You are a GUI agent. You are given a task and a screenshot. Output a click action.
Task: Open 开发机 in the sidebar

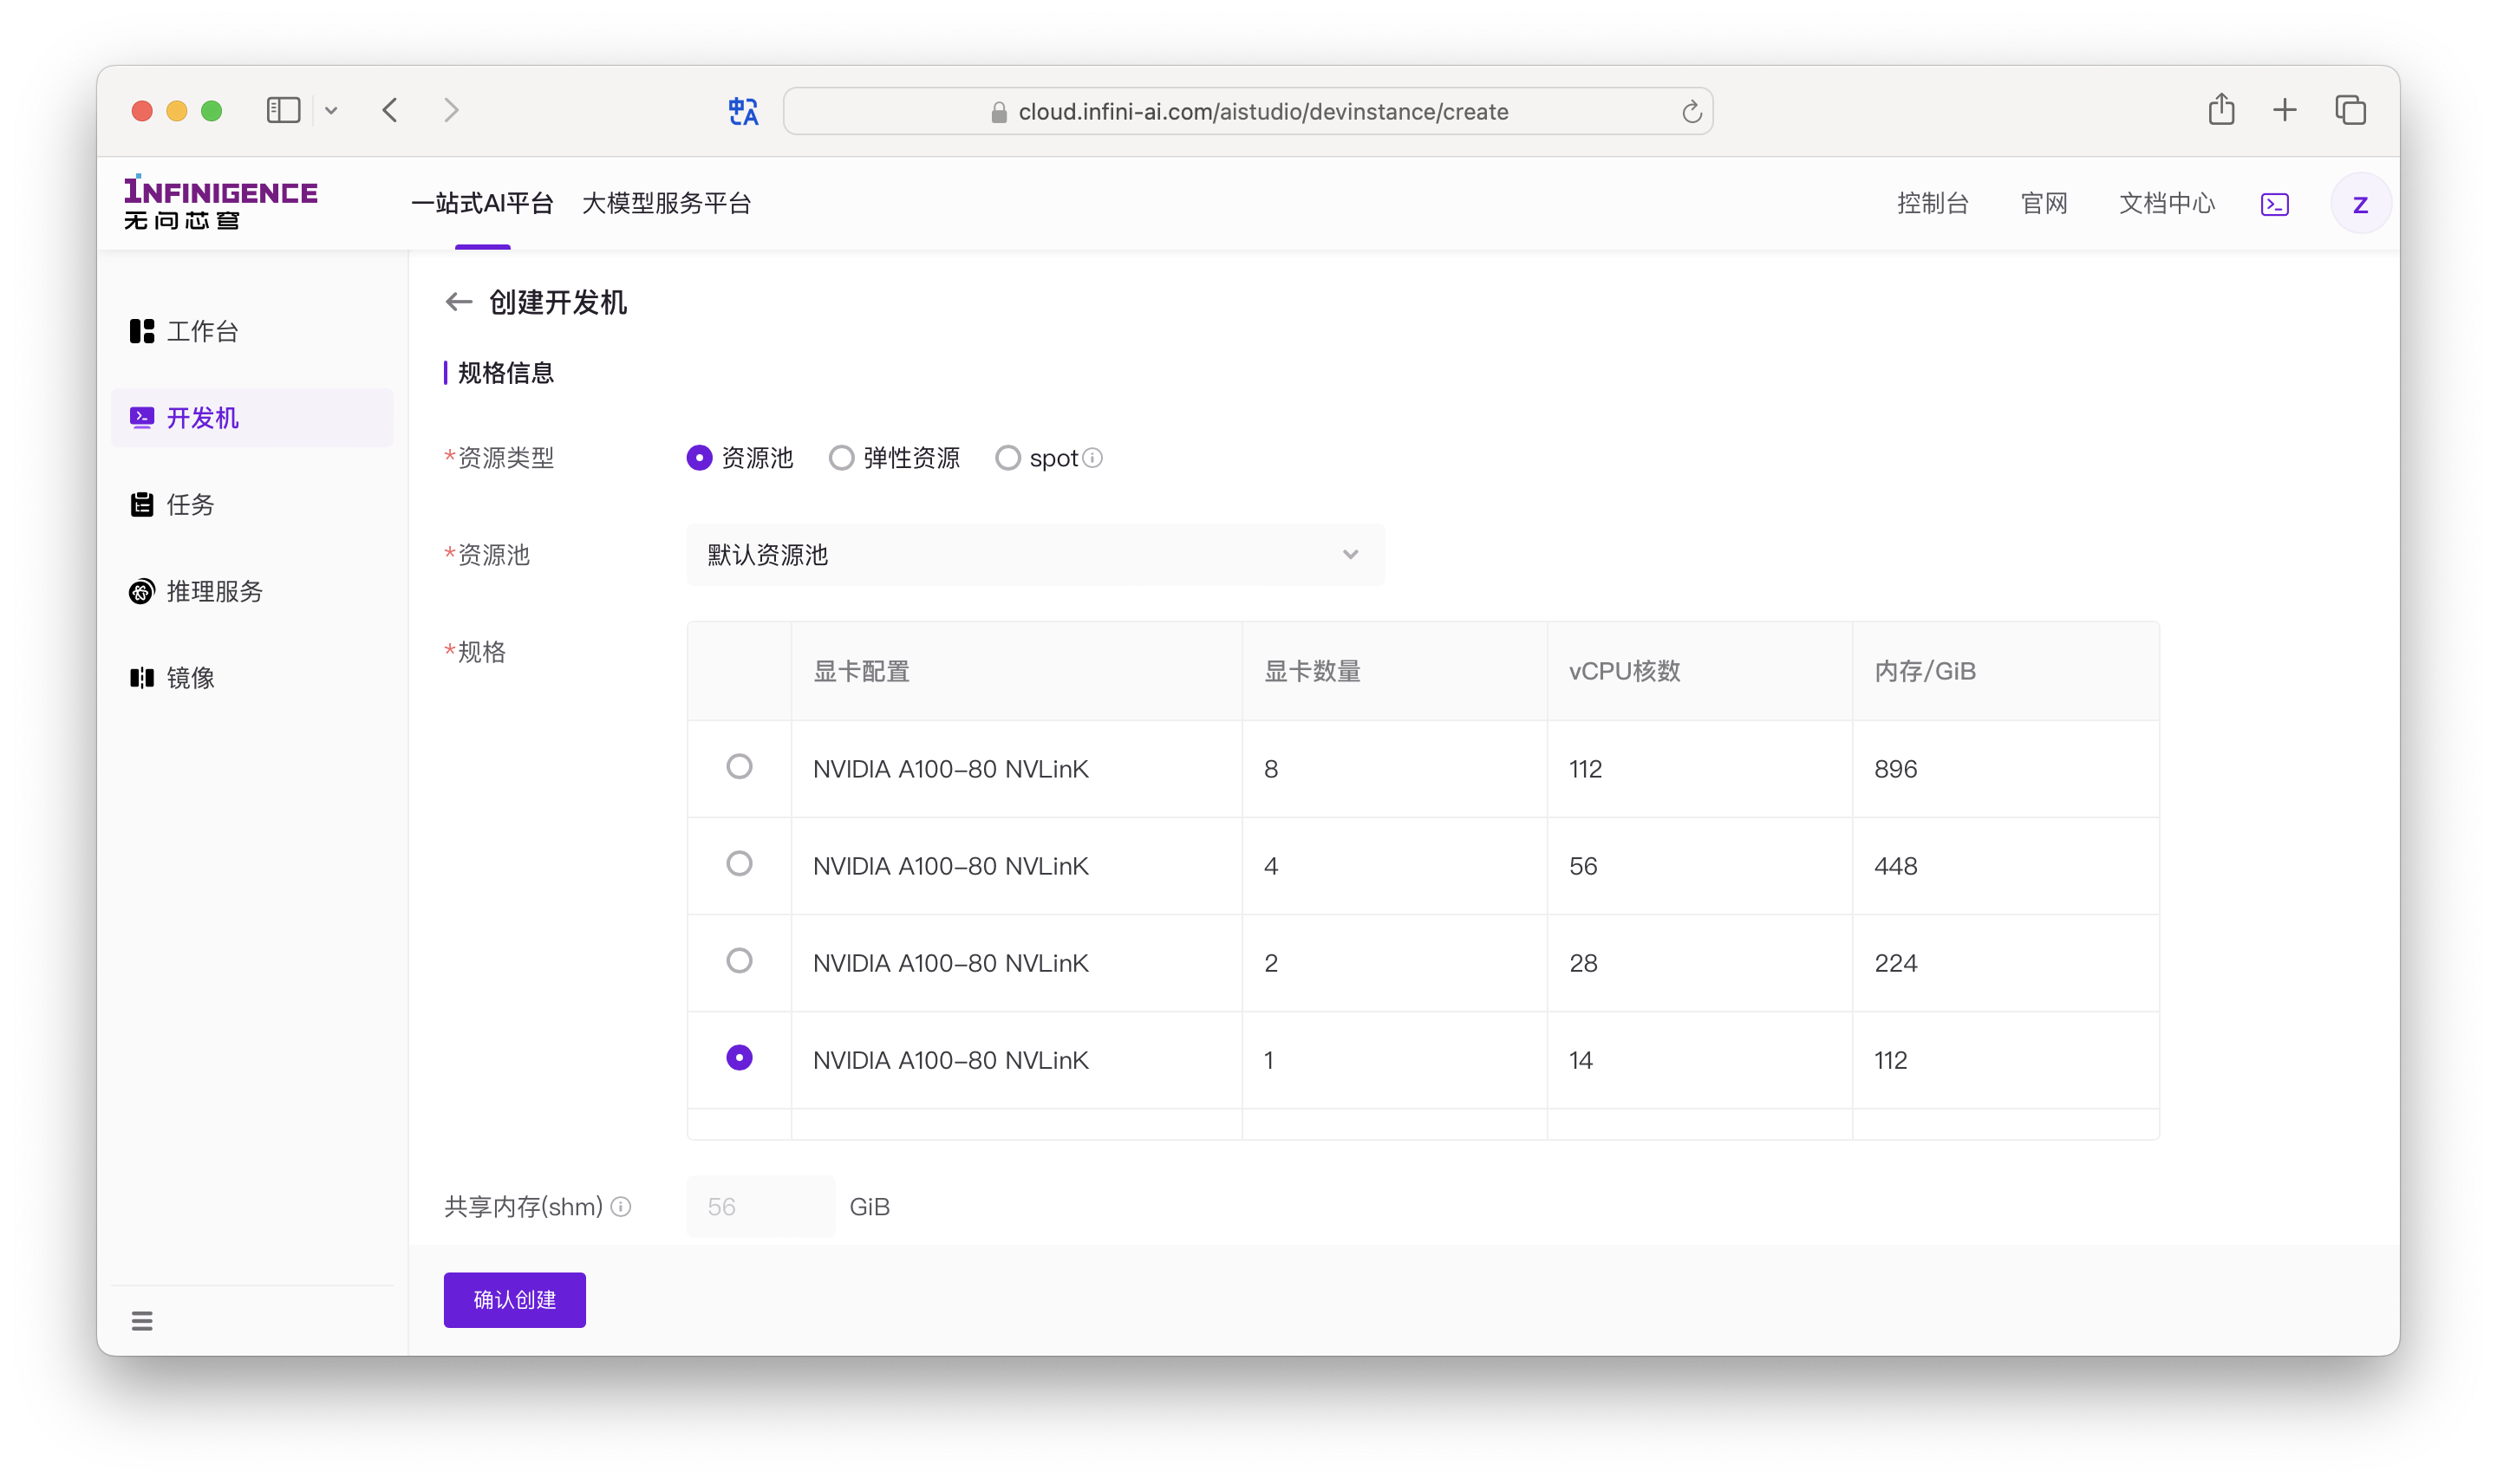[252, 418]
